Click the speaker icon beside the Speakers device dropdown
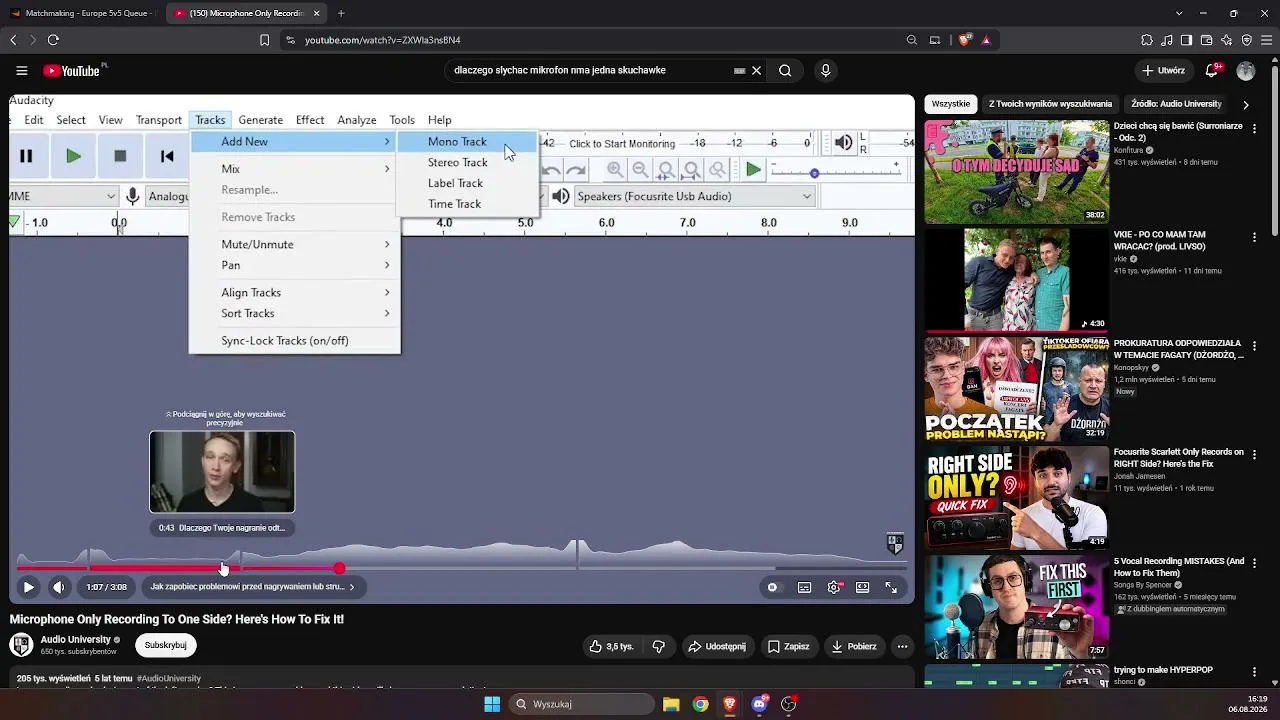1280x720 pixels. coord(561,196)
